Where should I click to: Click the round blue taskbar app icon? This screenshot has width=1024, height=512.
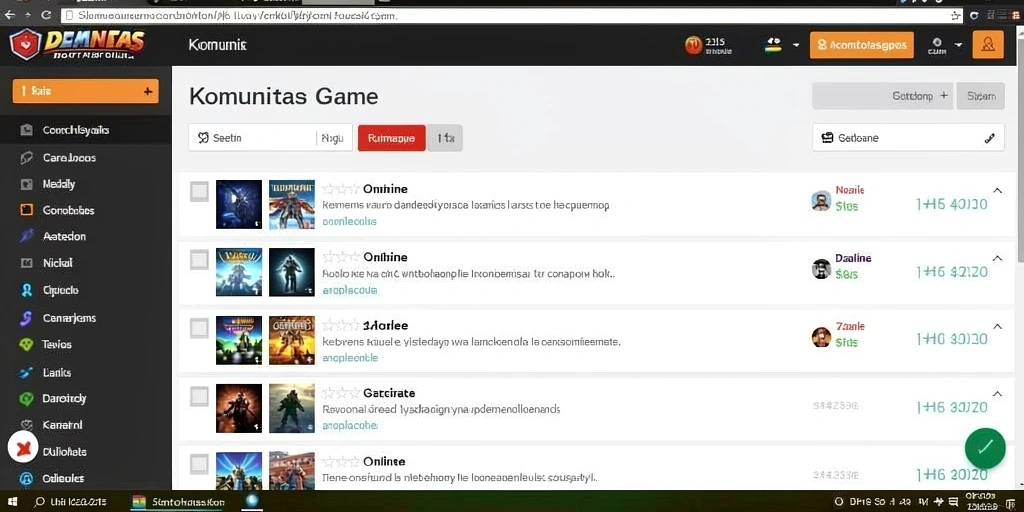click(253, 502)
